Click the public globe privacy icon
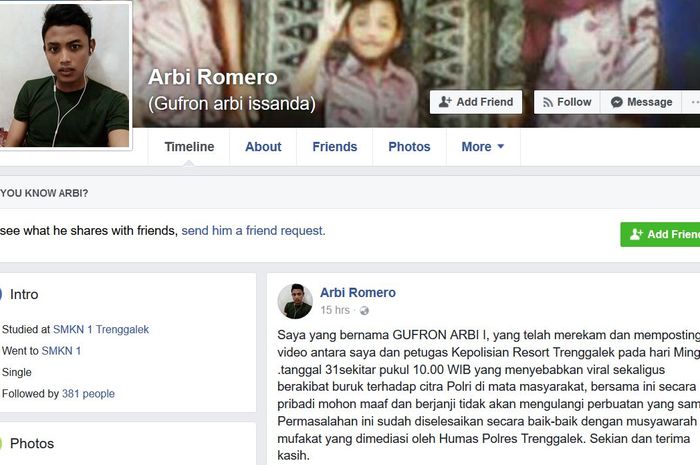This screenshot has width=700, height=465. click(364, 311)
